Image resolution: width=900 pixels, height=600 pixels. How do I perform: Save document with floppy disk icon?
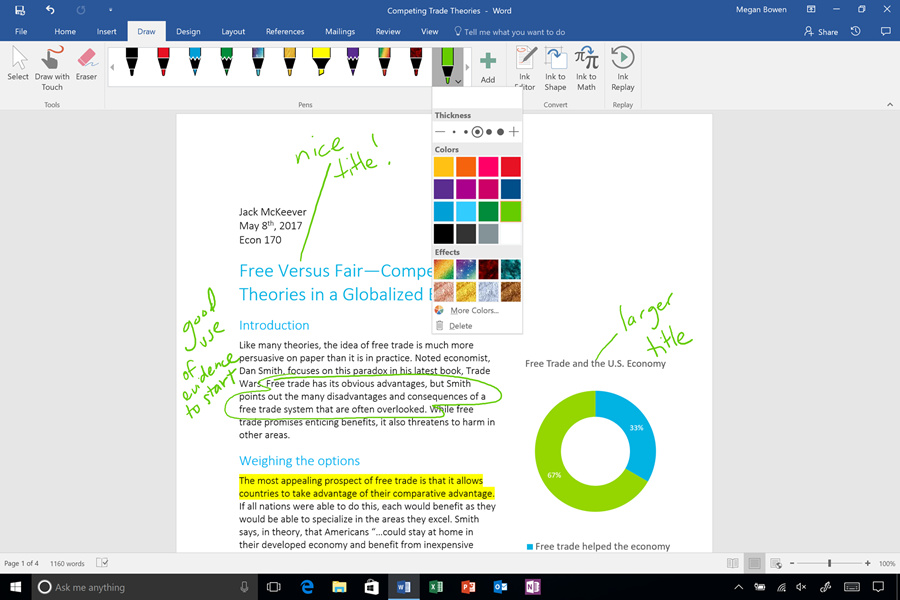(20, 10)
